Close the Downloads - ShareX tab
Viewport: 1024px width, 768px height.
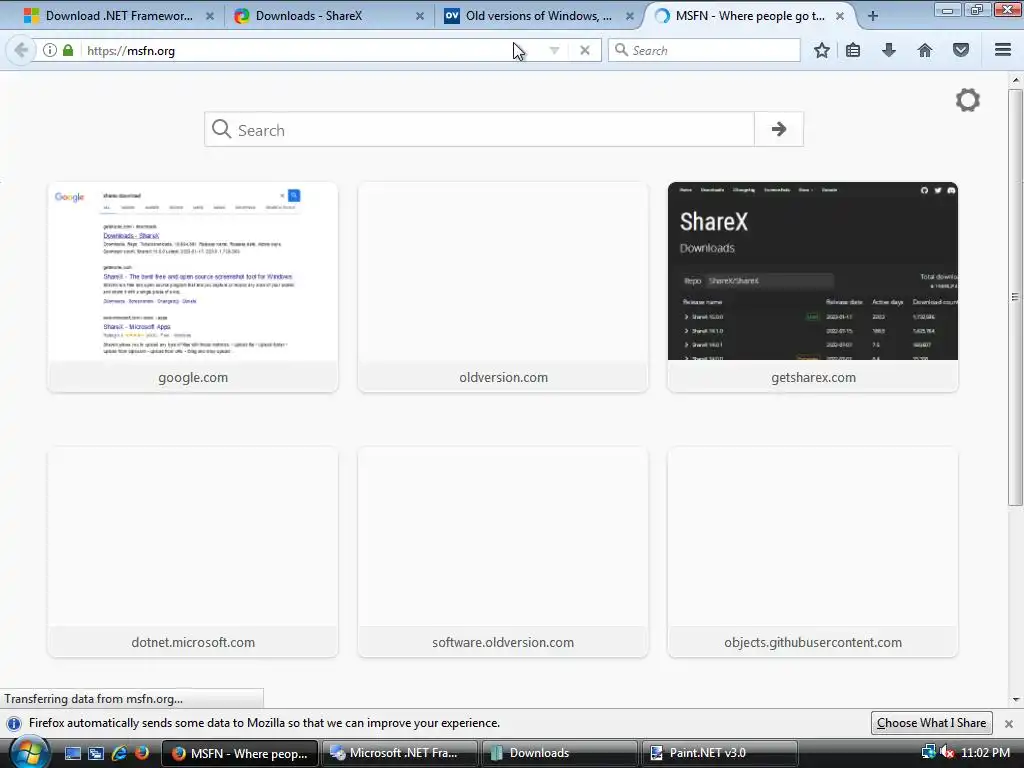pos(420,16)
